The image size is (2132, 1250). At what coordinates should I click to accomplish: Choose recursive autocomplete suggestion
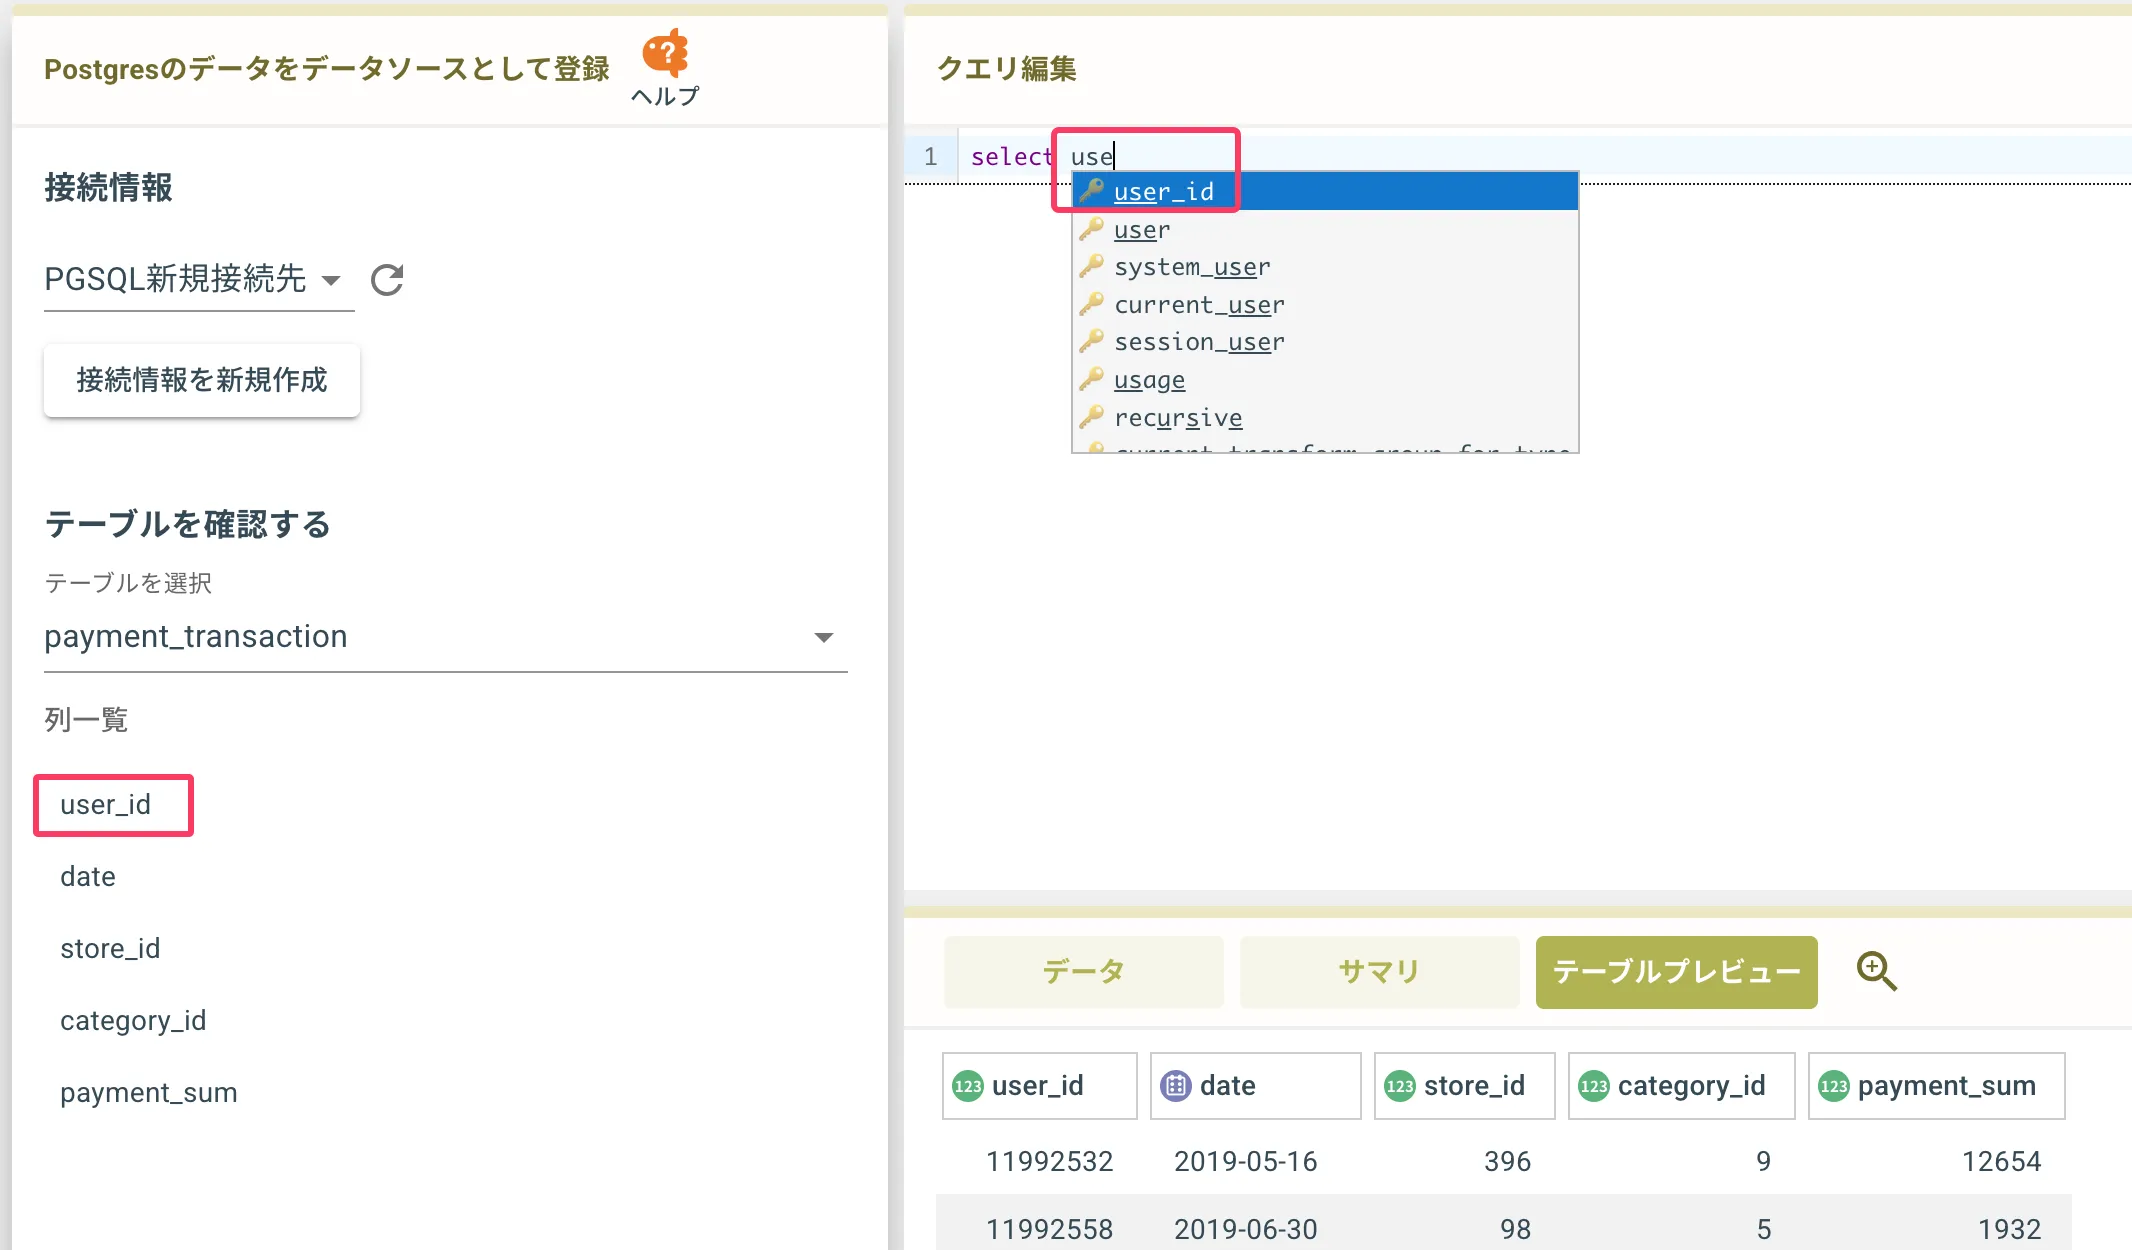click(x=1326, y=417)
